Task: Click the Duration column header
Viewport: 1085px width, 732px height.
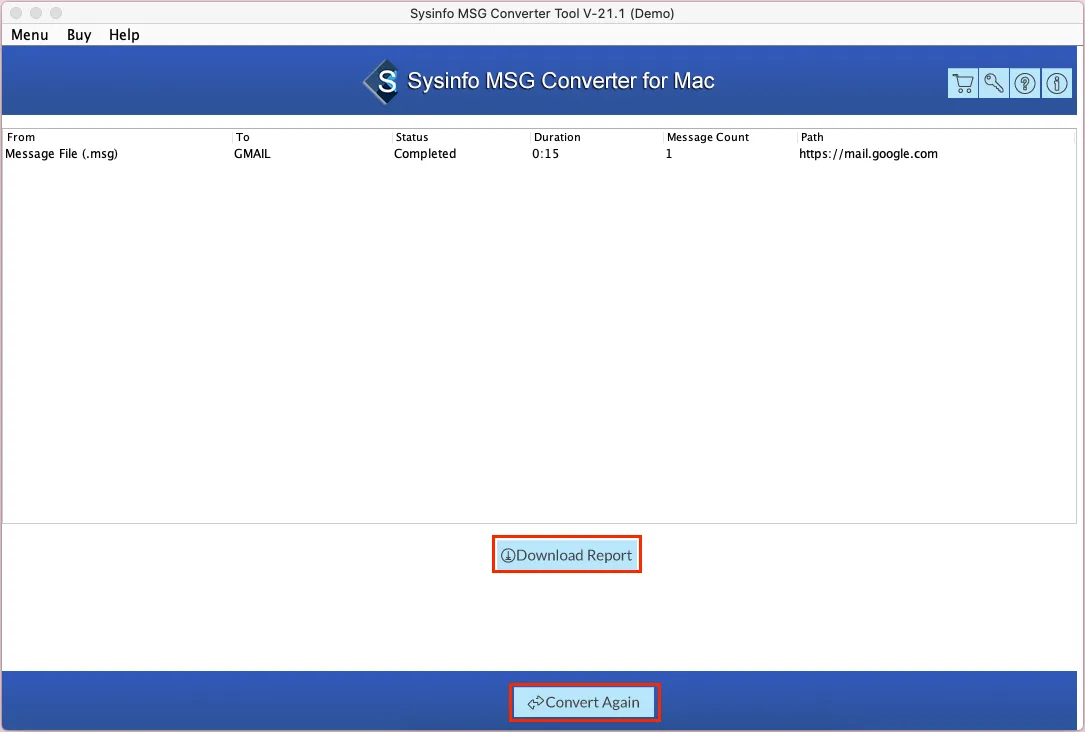Action: click(557, 137)
